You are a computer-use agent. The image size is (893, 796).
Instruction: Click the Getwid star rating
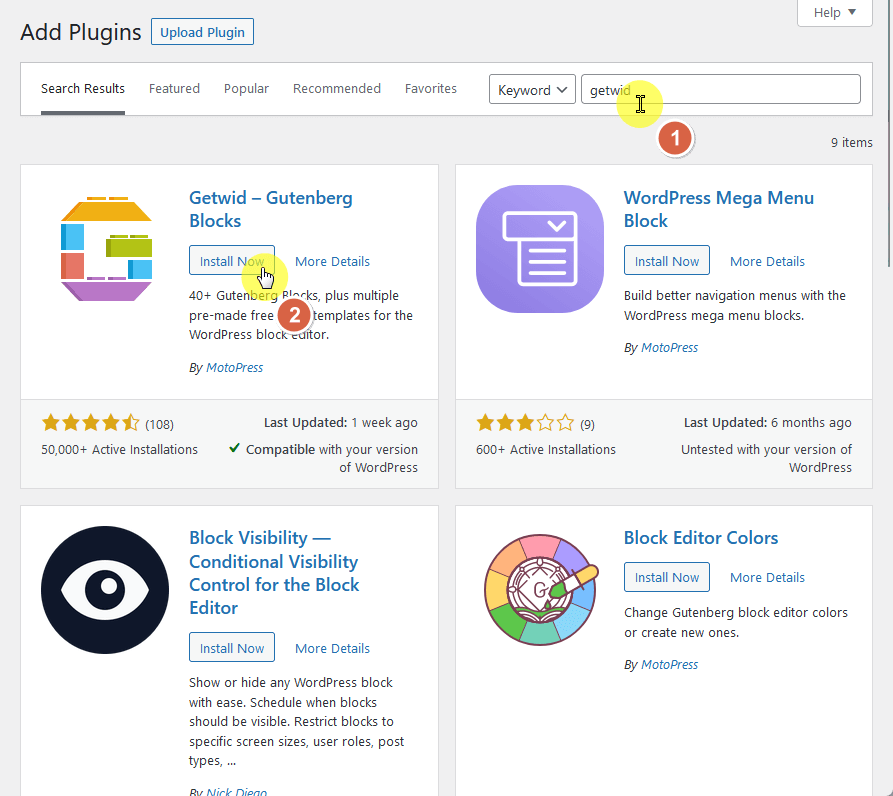click(90, 423)
